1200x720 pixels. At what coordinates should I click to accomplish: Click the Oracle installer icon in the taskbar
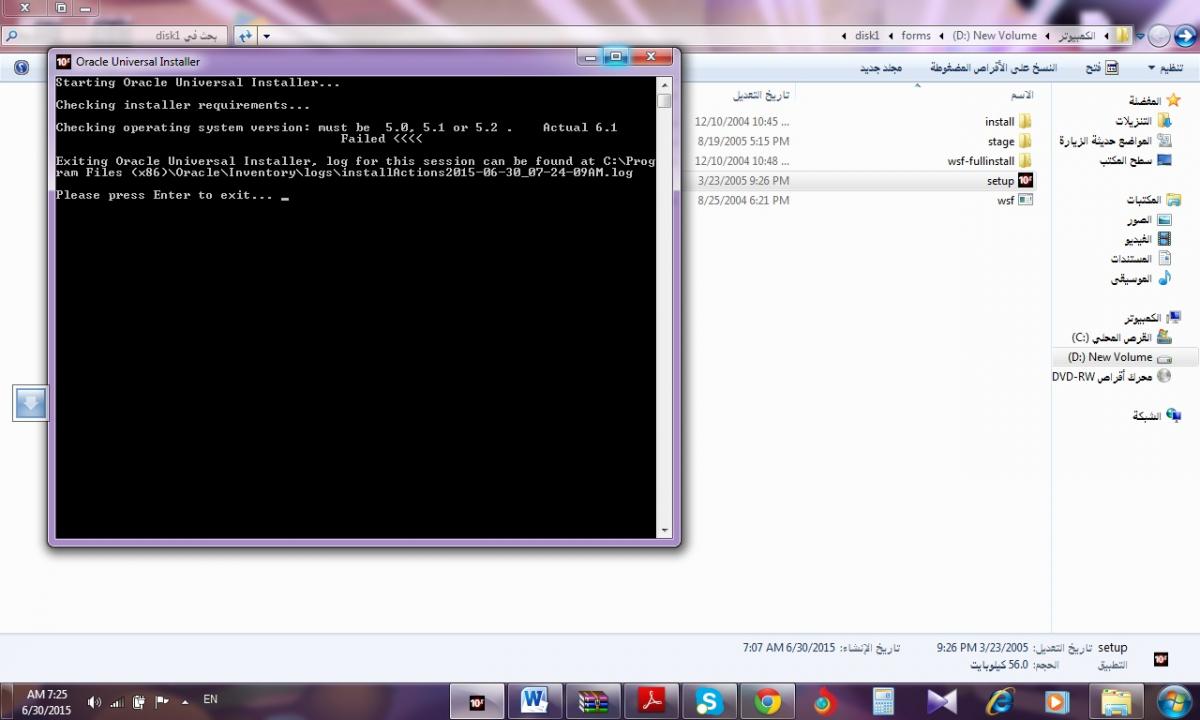[x=477, y=702]
